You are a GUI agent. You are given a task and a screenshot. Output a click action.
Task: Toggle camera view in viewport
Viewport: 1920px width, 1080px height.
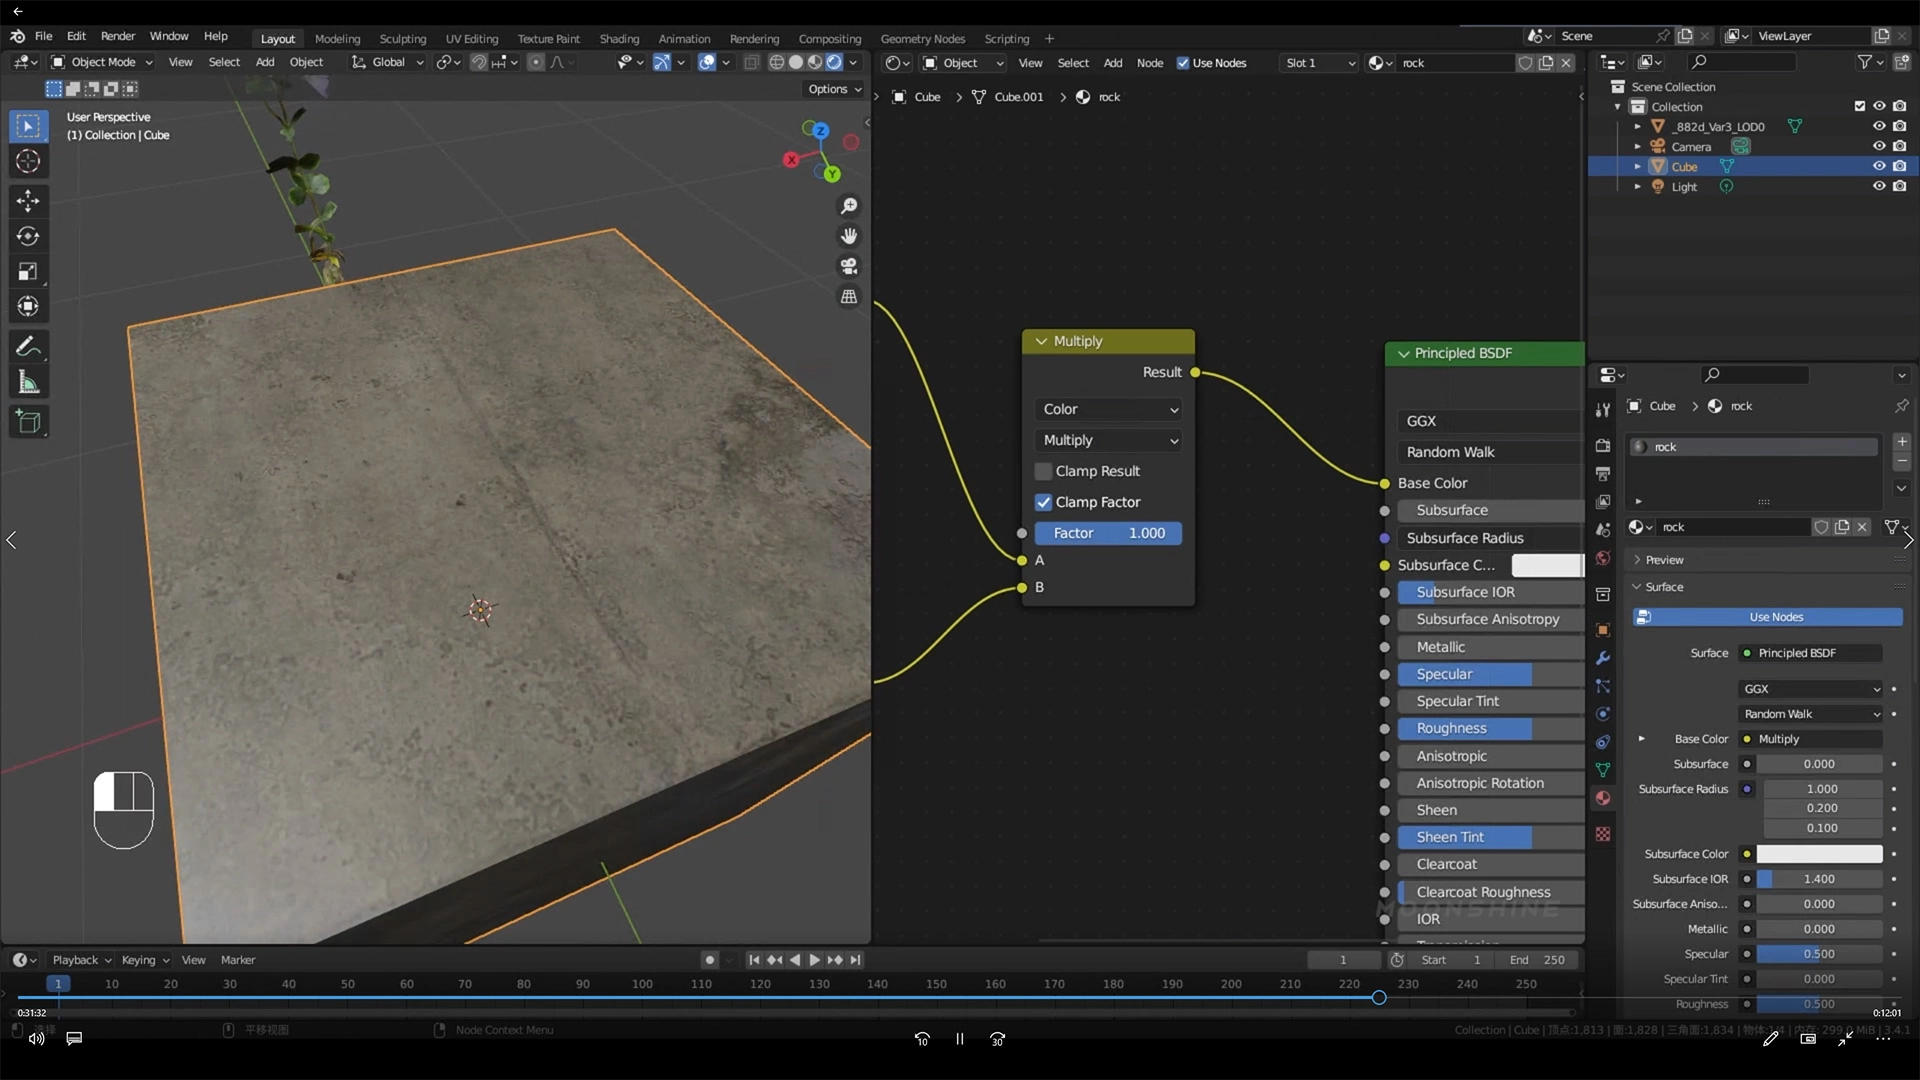point(849,267)
